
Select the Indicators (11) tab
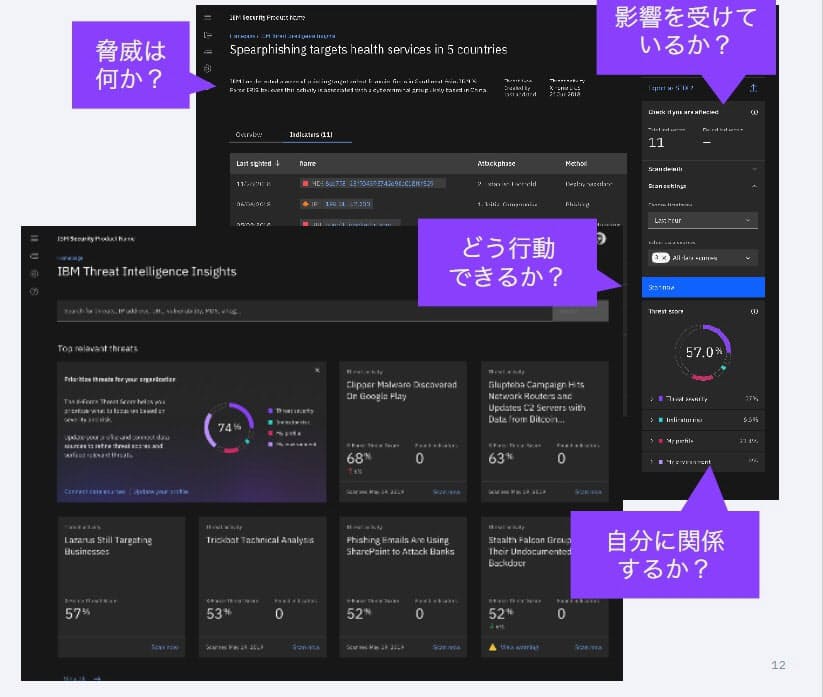(310, 134)
